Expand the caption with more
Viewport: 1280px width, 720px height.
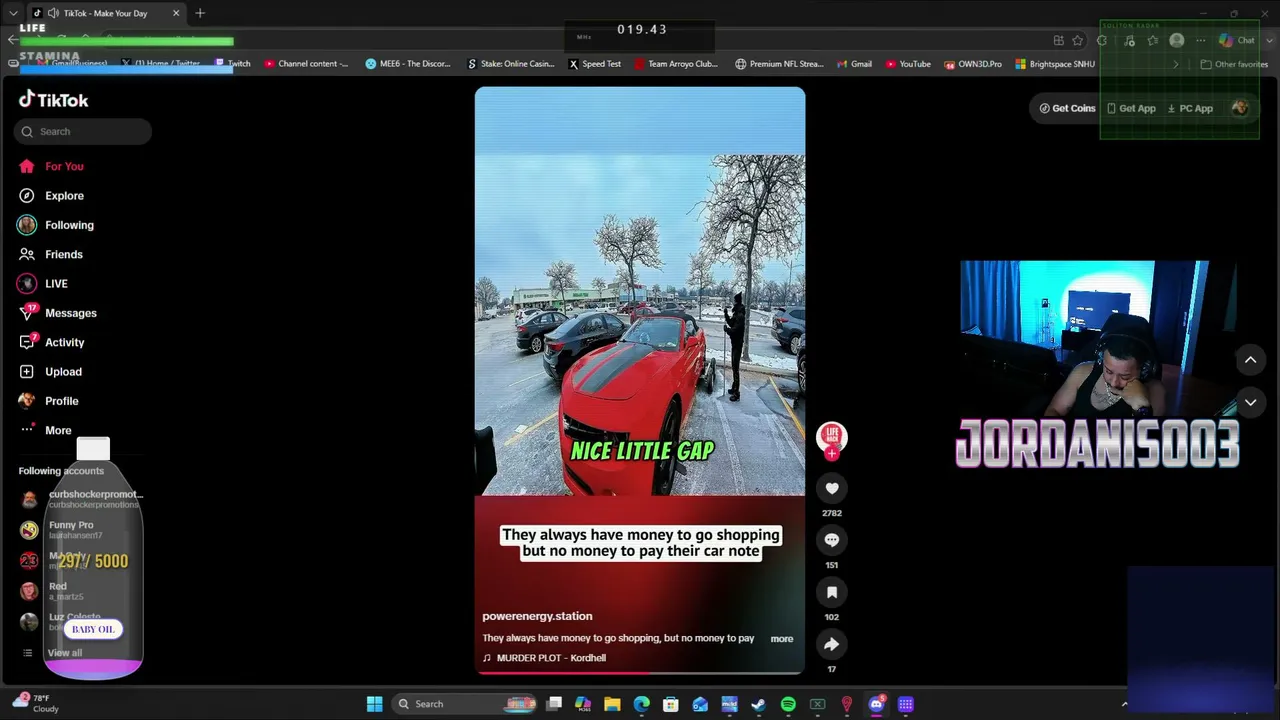pos(782,638)
